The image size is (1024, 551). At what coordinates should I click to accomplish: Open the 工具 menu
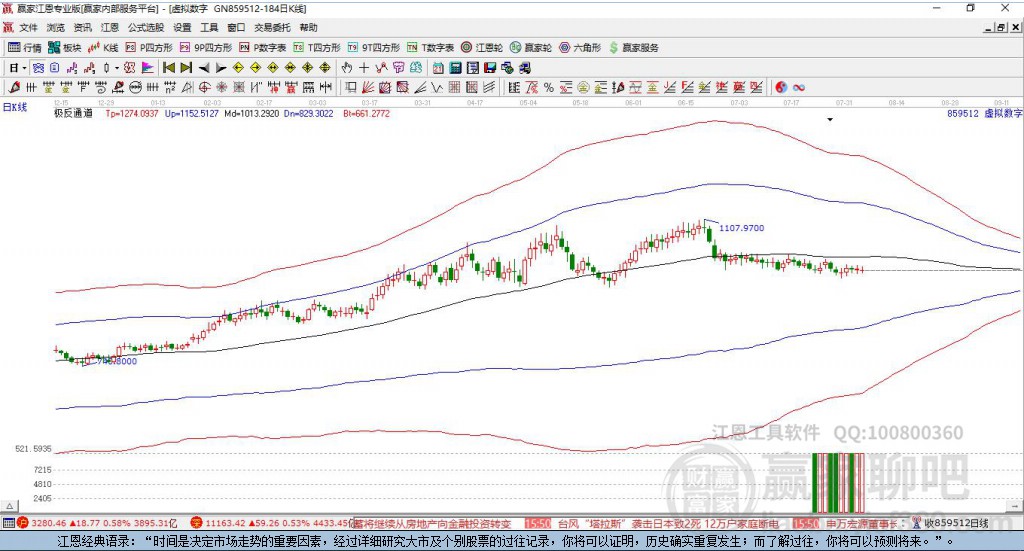click(209, 27)
